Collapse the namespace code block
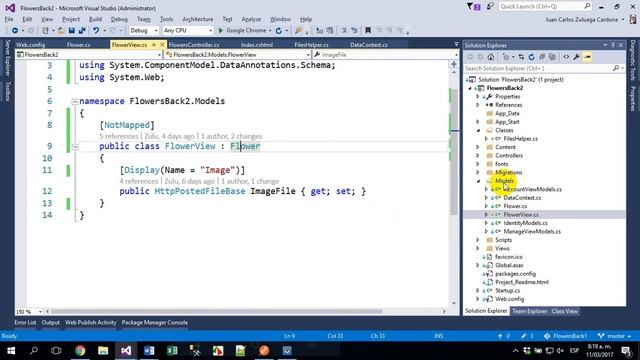Image resolution: width=640 pixels, height=360 pixels. (75, 101)
